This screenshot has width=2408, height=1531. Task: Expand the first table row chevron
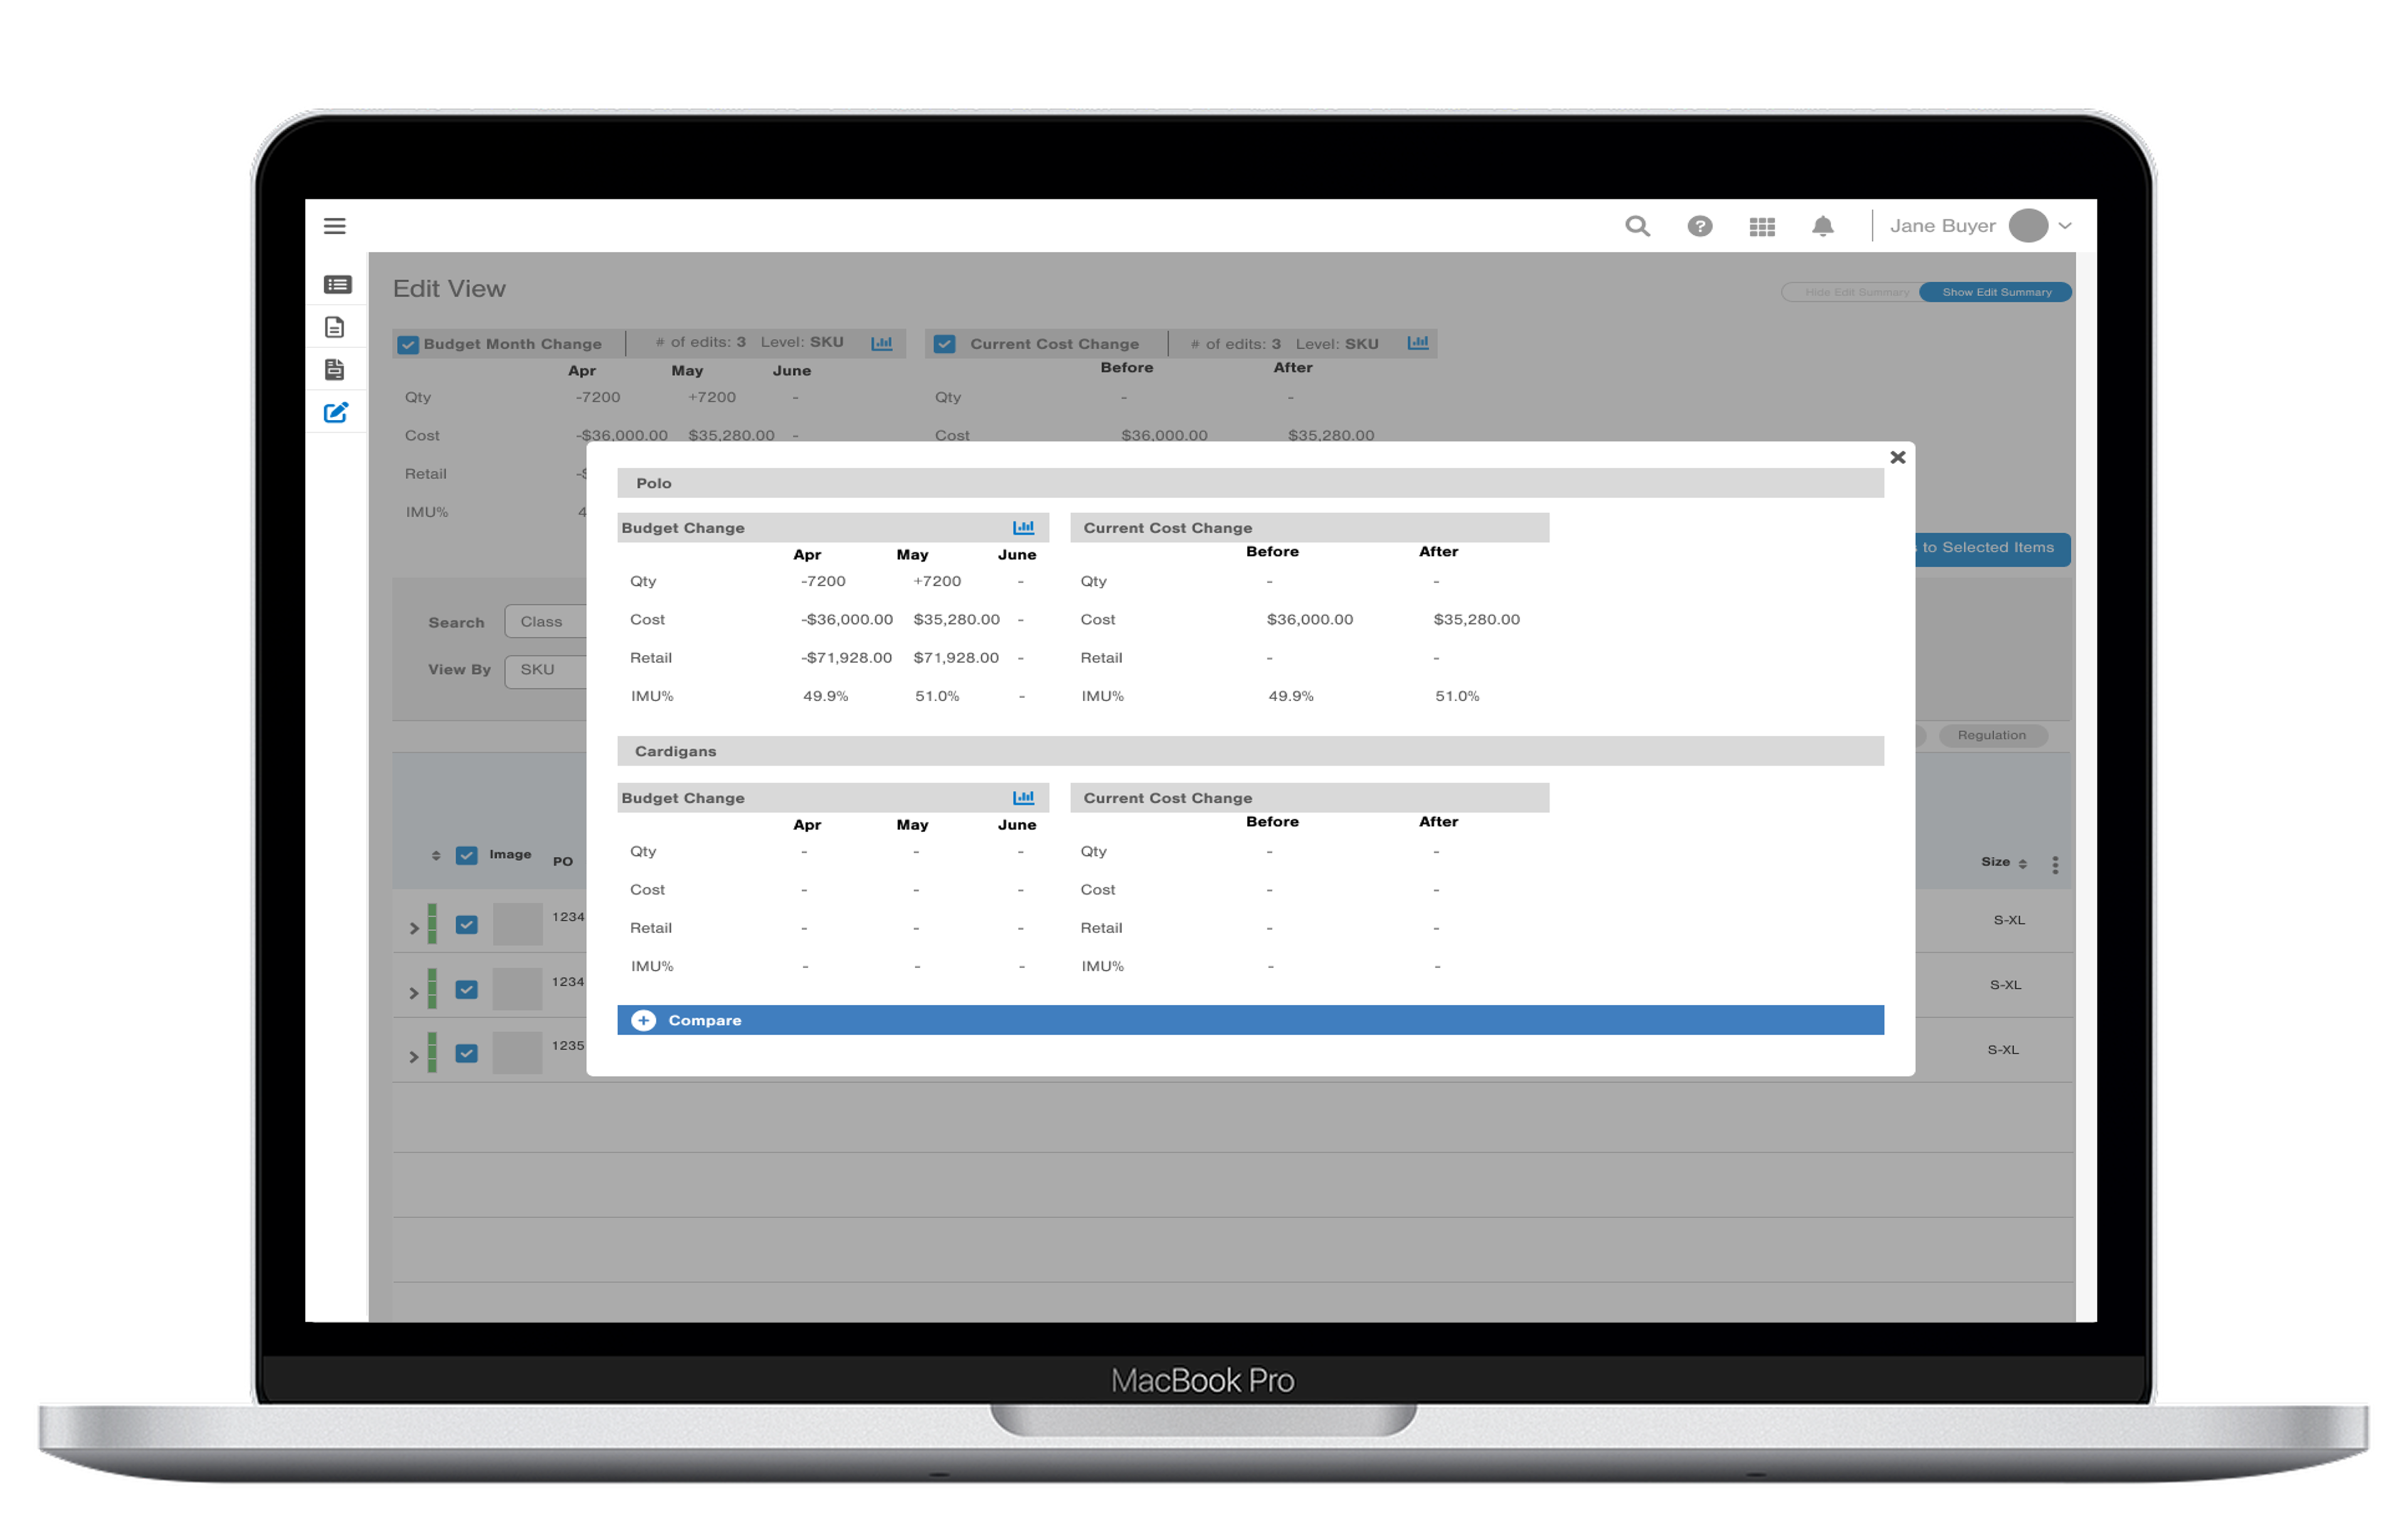(x=414, y=928)
